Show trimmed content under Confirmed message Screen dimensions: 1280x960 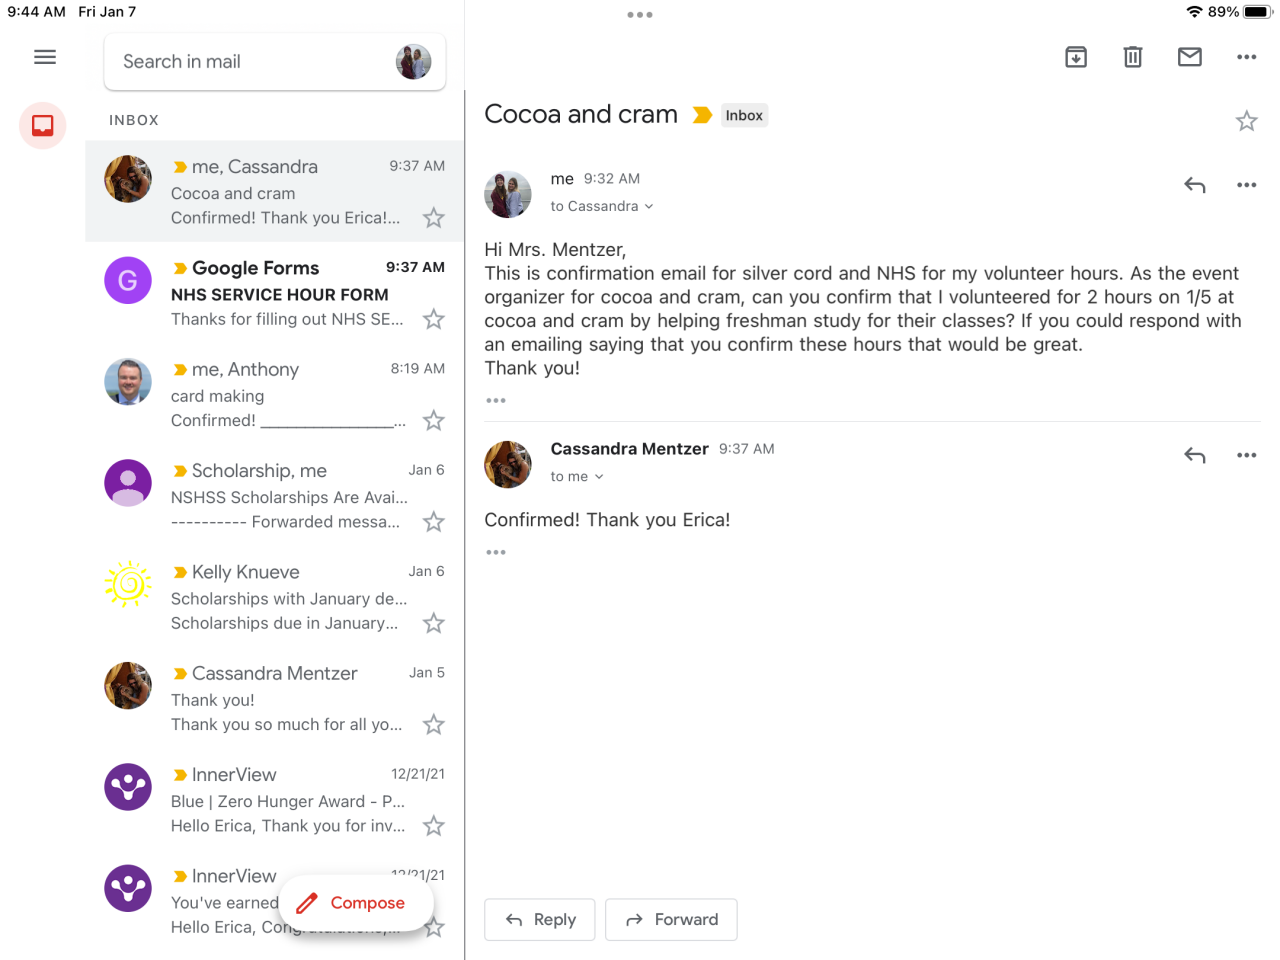click(x=496, y=552)
